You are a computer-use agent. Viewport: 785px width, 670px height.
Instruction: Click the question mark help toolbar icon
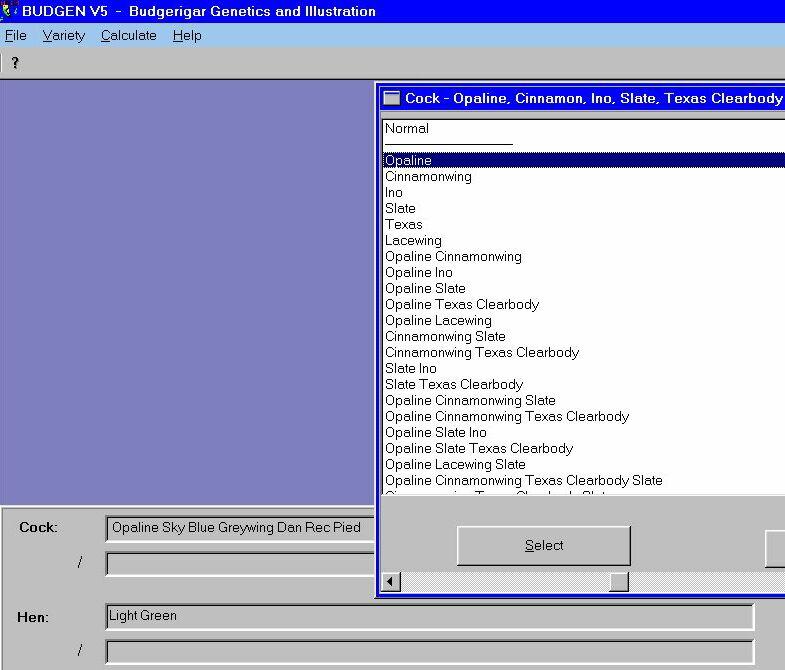coord(15,63)
